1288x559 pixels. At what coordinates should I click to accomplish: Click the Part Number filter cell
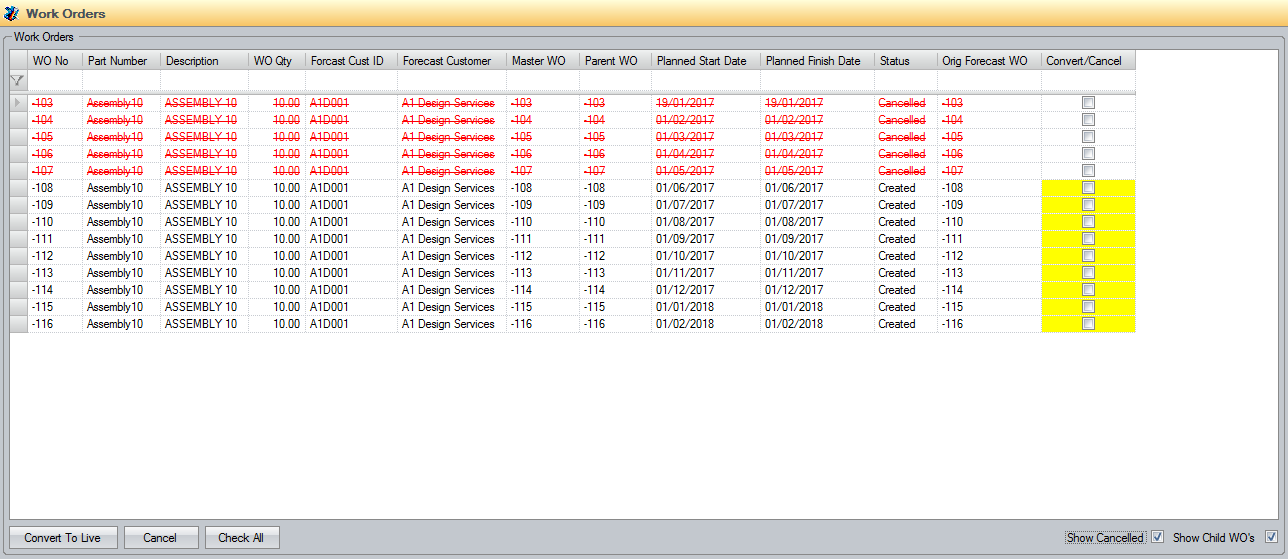(121, 80)
